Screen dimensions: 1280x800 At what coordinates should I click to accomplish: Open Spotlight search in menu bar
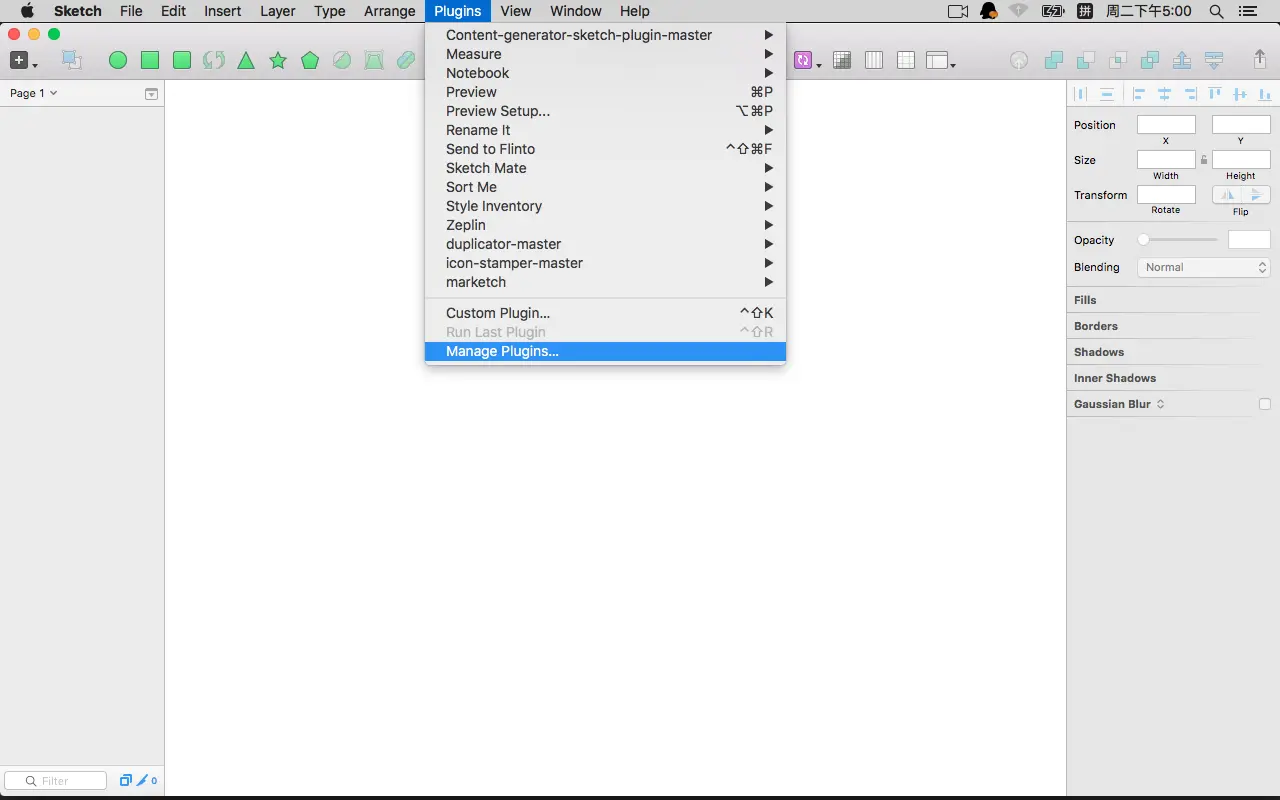[x=1216, y=11]
